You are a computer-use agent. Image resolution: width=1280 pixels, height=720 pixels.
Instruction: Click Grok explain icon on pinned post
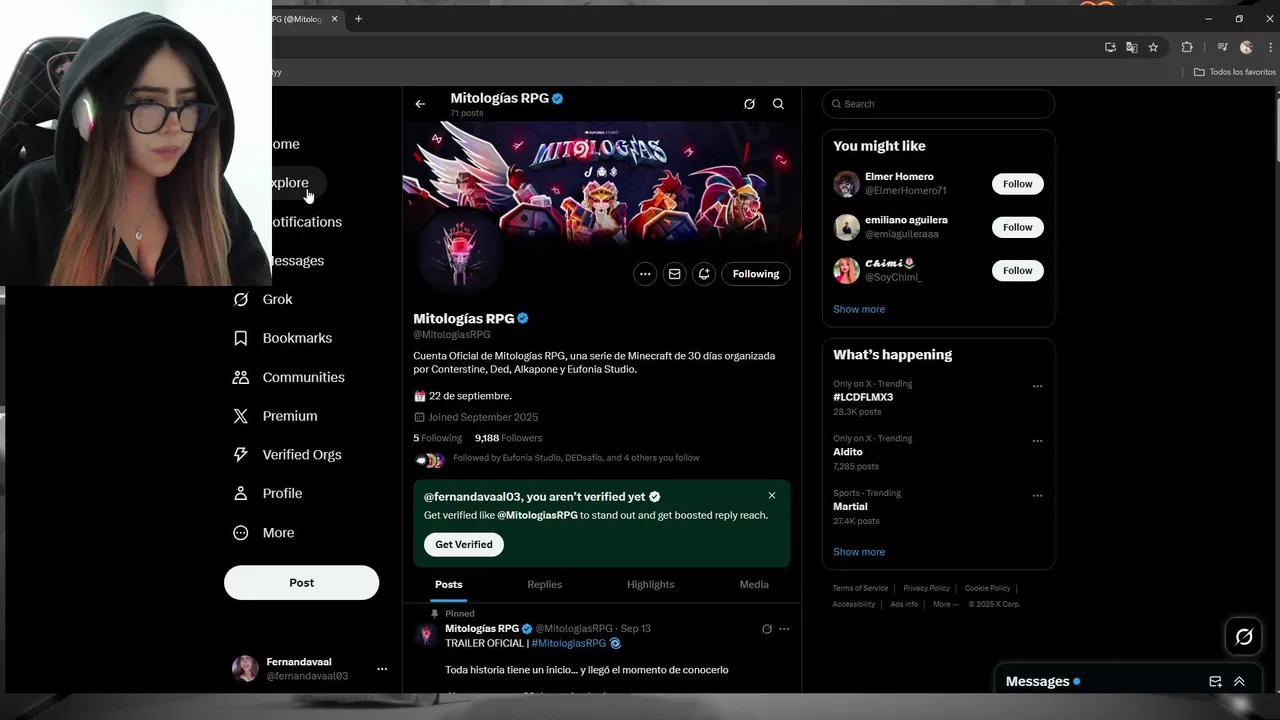tap(767, 629)
